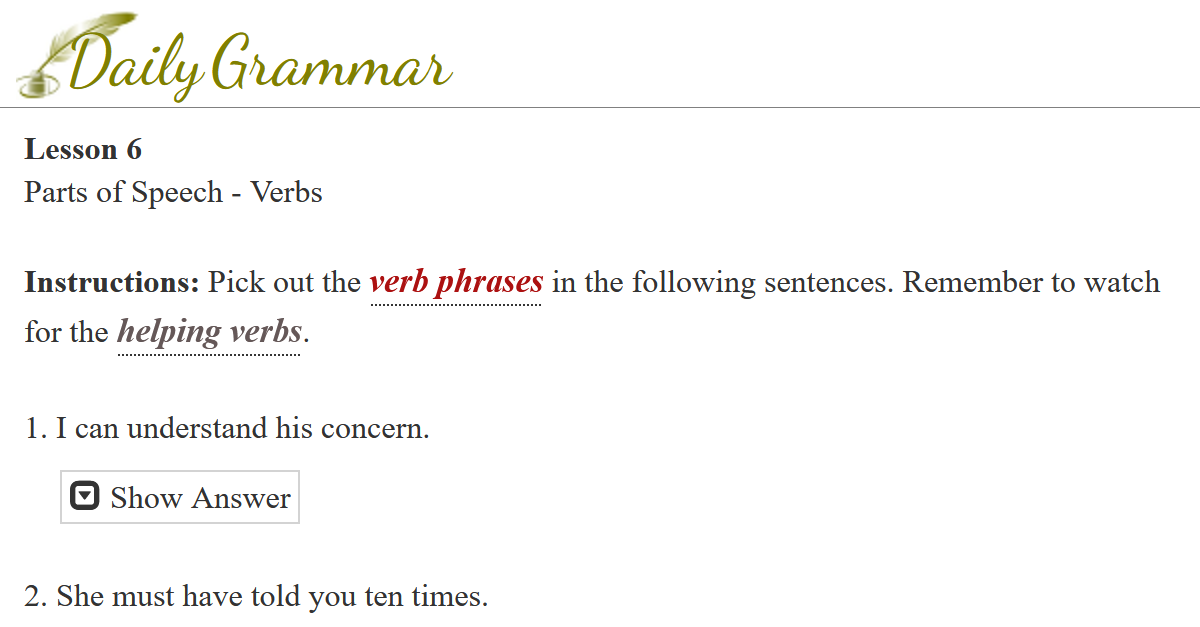Image resolution: width=1200 pixels, height=627 pixels.
Task: Click the words 'I can' in sentence 1
Action: tap(88, 429)
